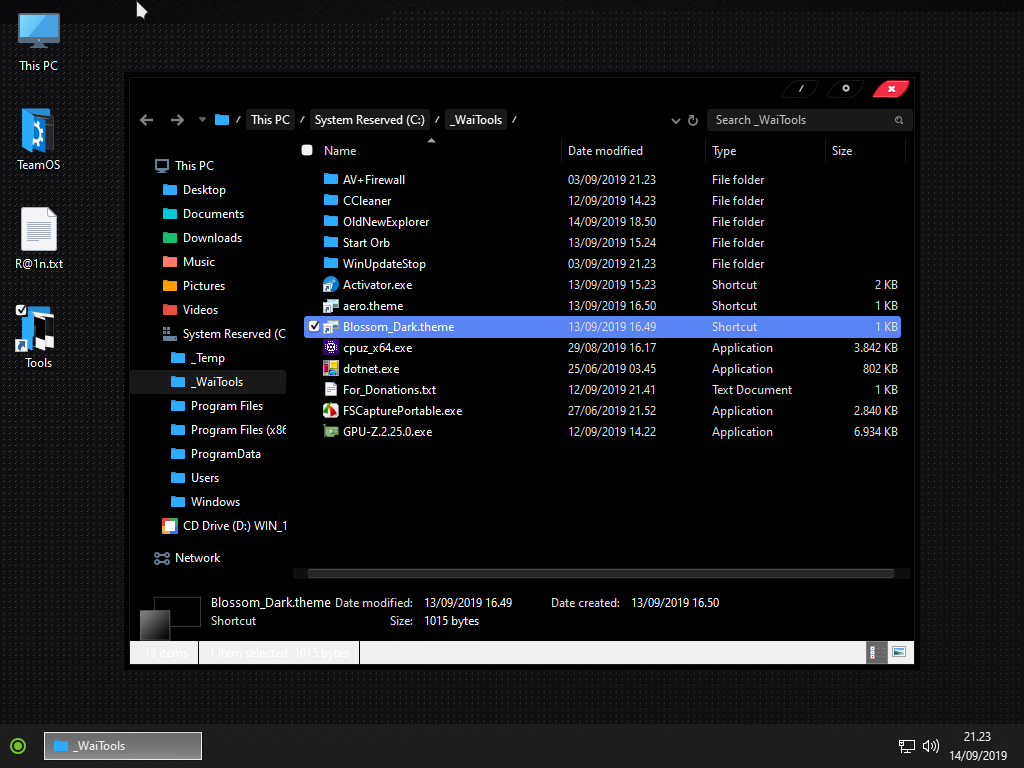
Task: Select FSCapturePortable.exe icon
Action: (x=331, y=410)
